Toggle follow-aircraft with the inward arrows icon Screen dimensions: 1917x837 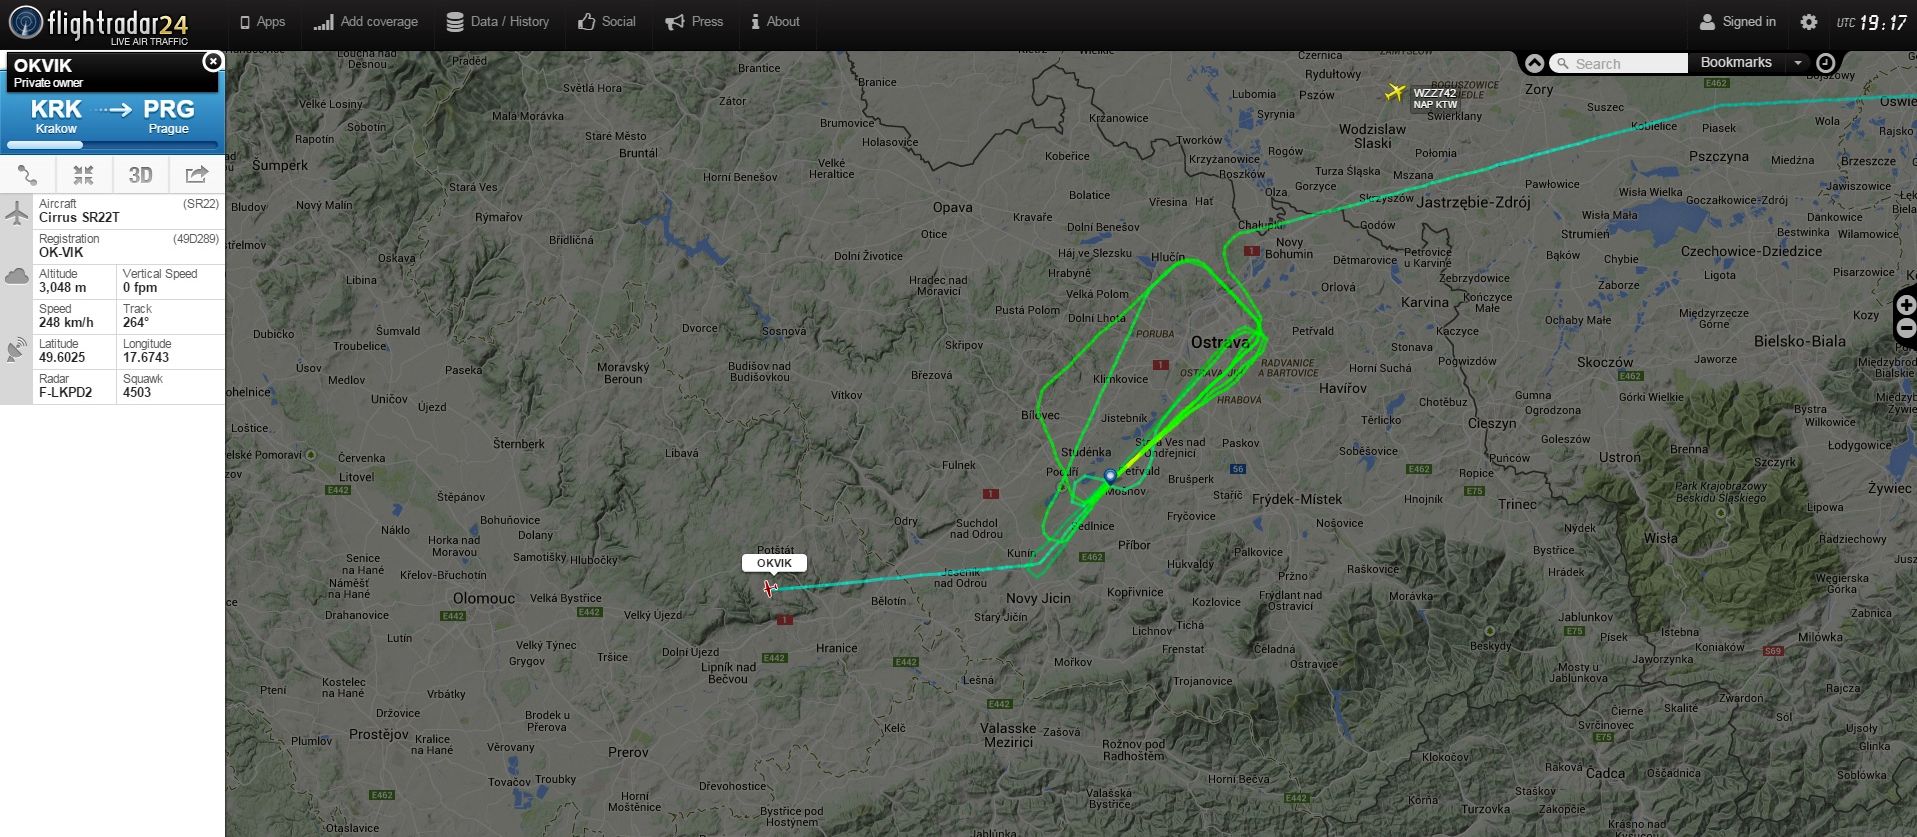point(84,175)
